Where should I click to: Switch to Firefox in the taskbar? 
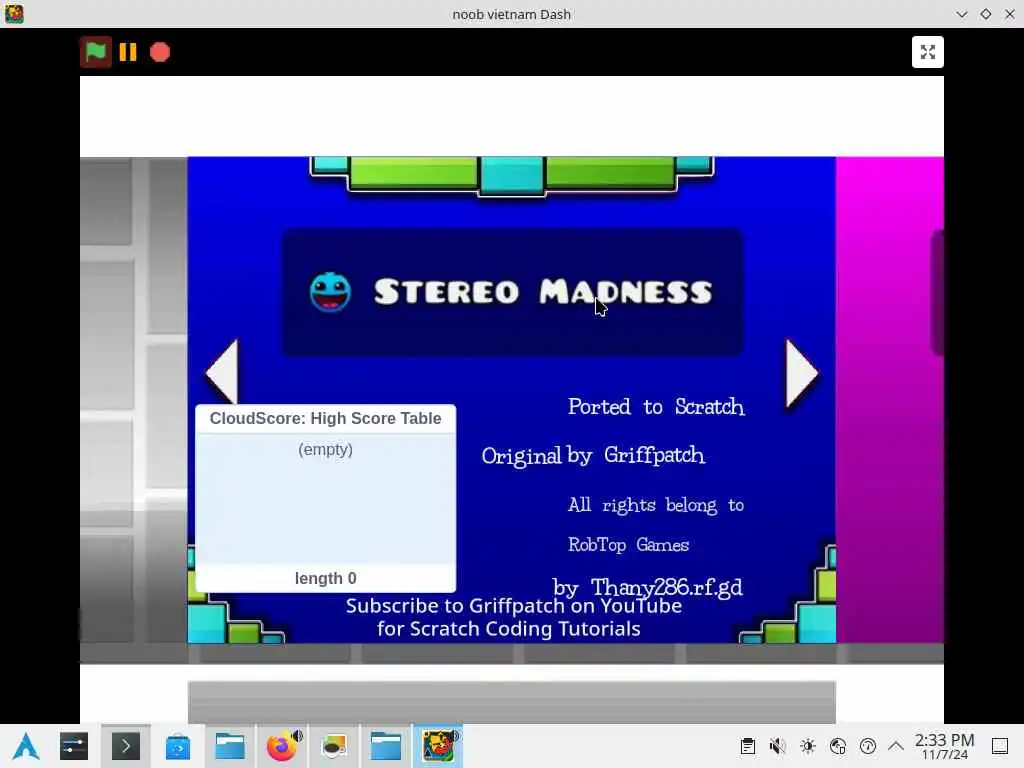point(282,746)
